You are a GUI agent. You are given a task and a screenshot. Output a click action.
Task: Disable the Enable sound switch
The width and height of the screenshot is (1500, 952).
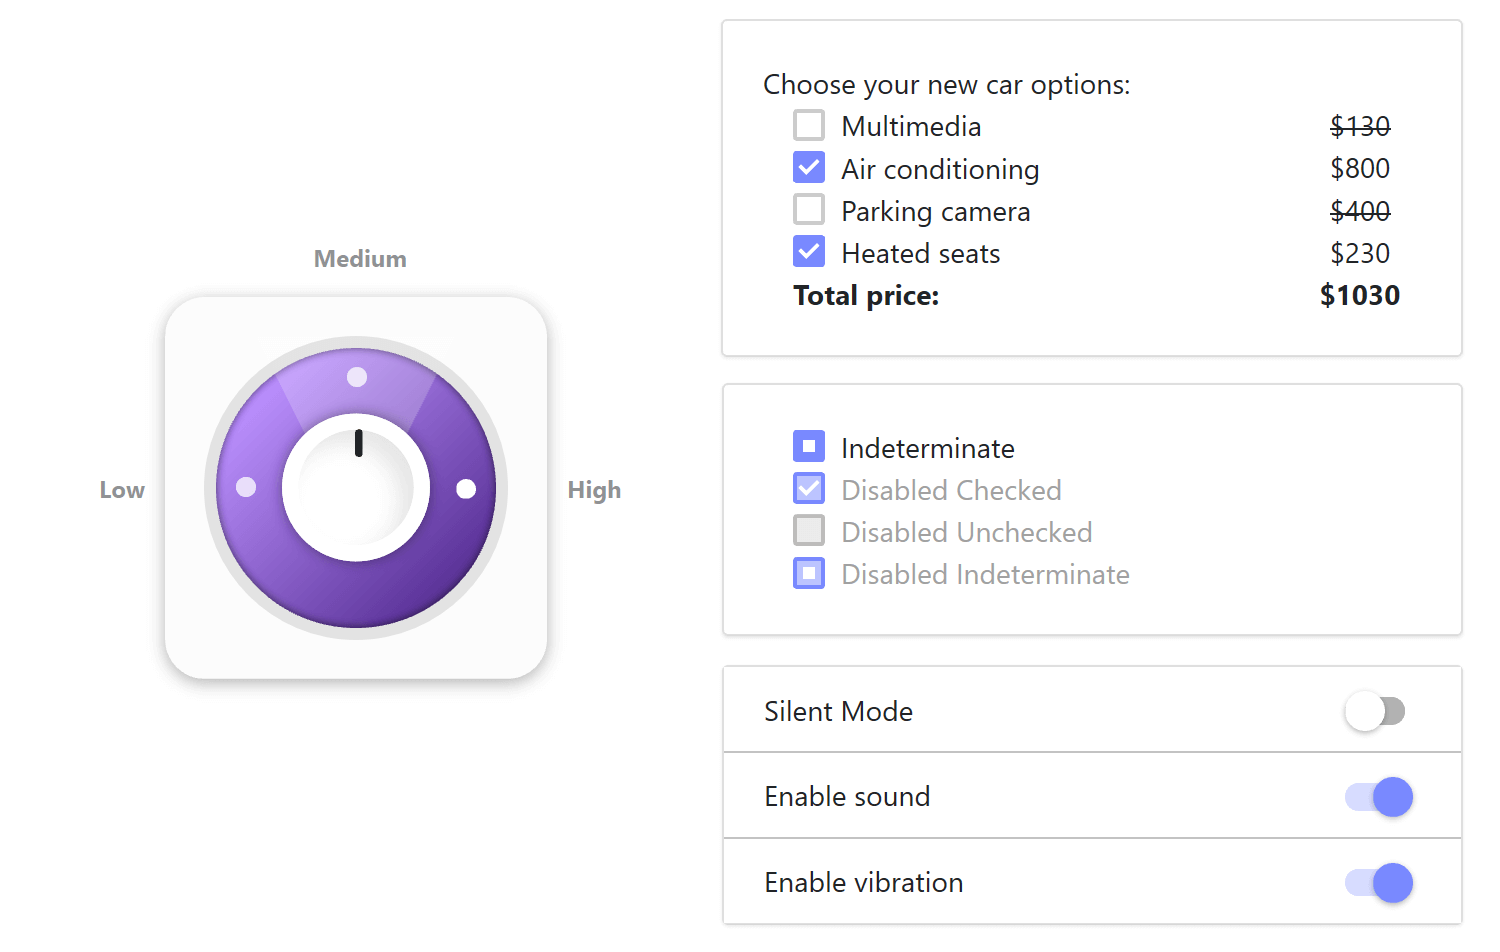1379,797
